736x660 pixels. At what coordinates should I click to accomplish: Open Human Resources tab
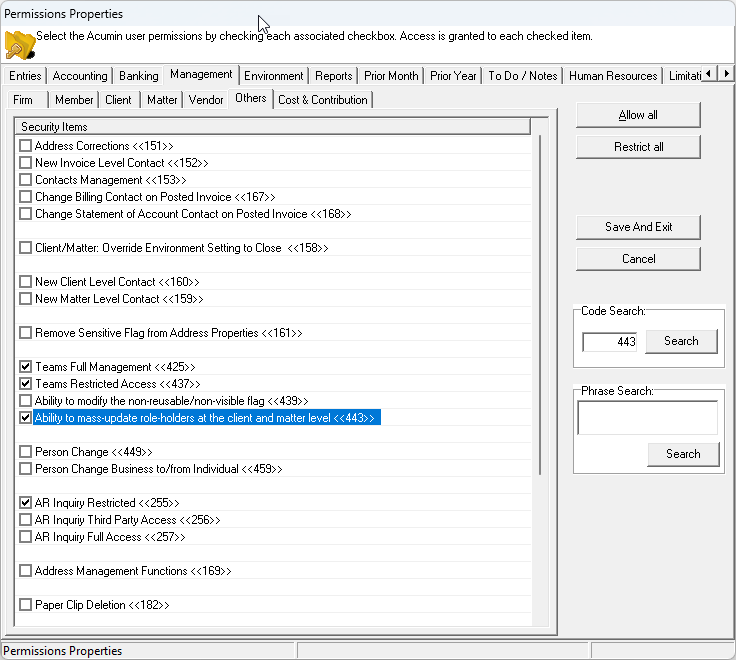click(613, 76)
